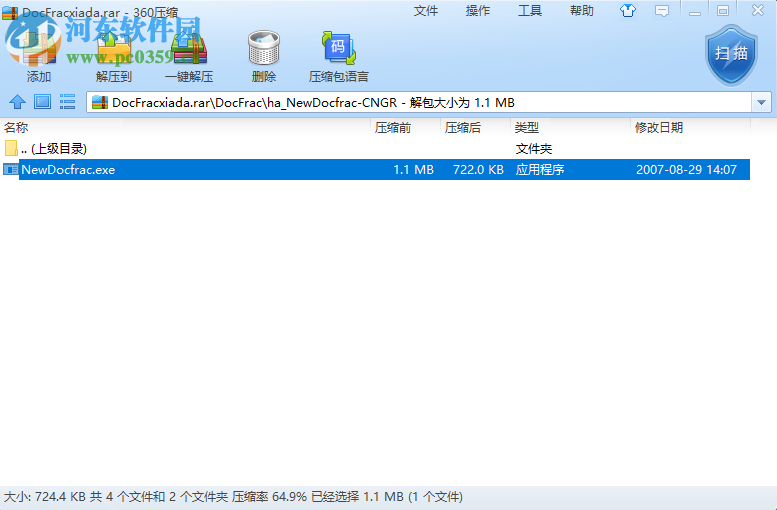
Task: Click the 722.0 KB compressed size cell
Action: tap(478, 170)
